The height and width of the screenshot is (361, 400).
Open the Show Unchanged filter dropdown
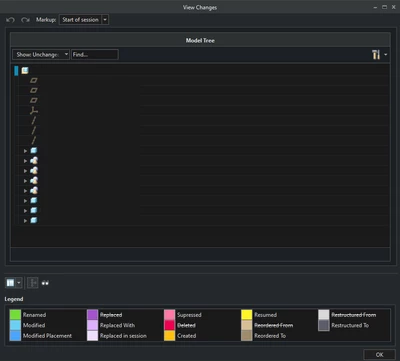(x=41, y=55)
